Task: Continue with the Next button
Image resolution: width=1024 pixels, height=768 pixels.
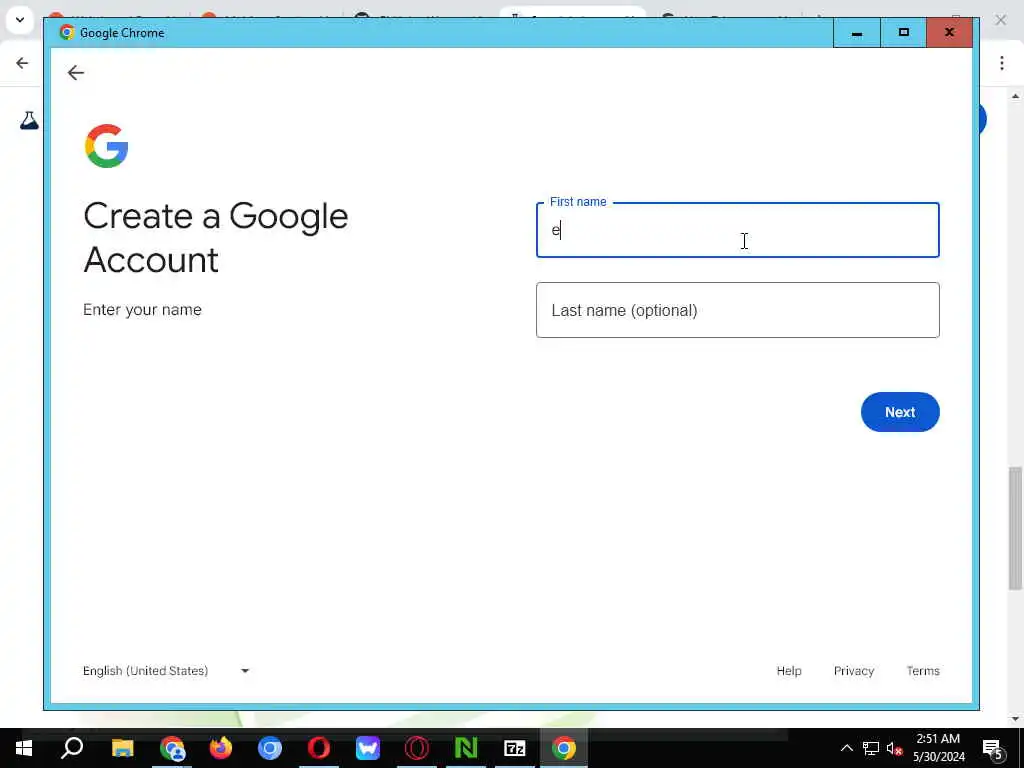Action: pyautogui.click(x=900, y=412)
